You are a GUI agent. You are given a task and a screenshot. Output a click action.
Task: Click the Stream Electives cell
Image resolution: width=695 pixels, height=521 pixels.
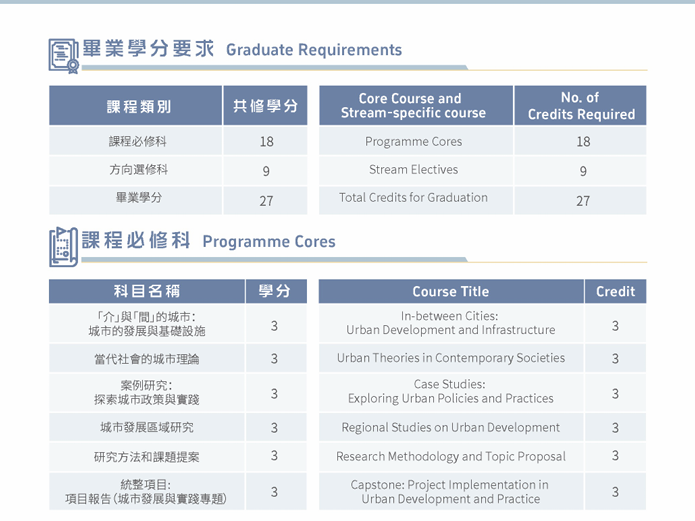click(x=416, y=170)
